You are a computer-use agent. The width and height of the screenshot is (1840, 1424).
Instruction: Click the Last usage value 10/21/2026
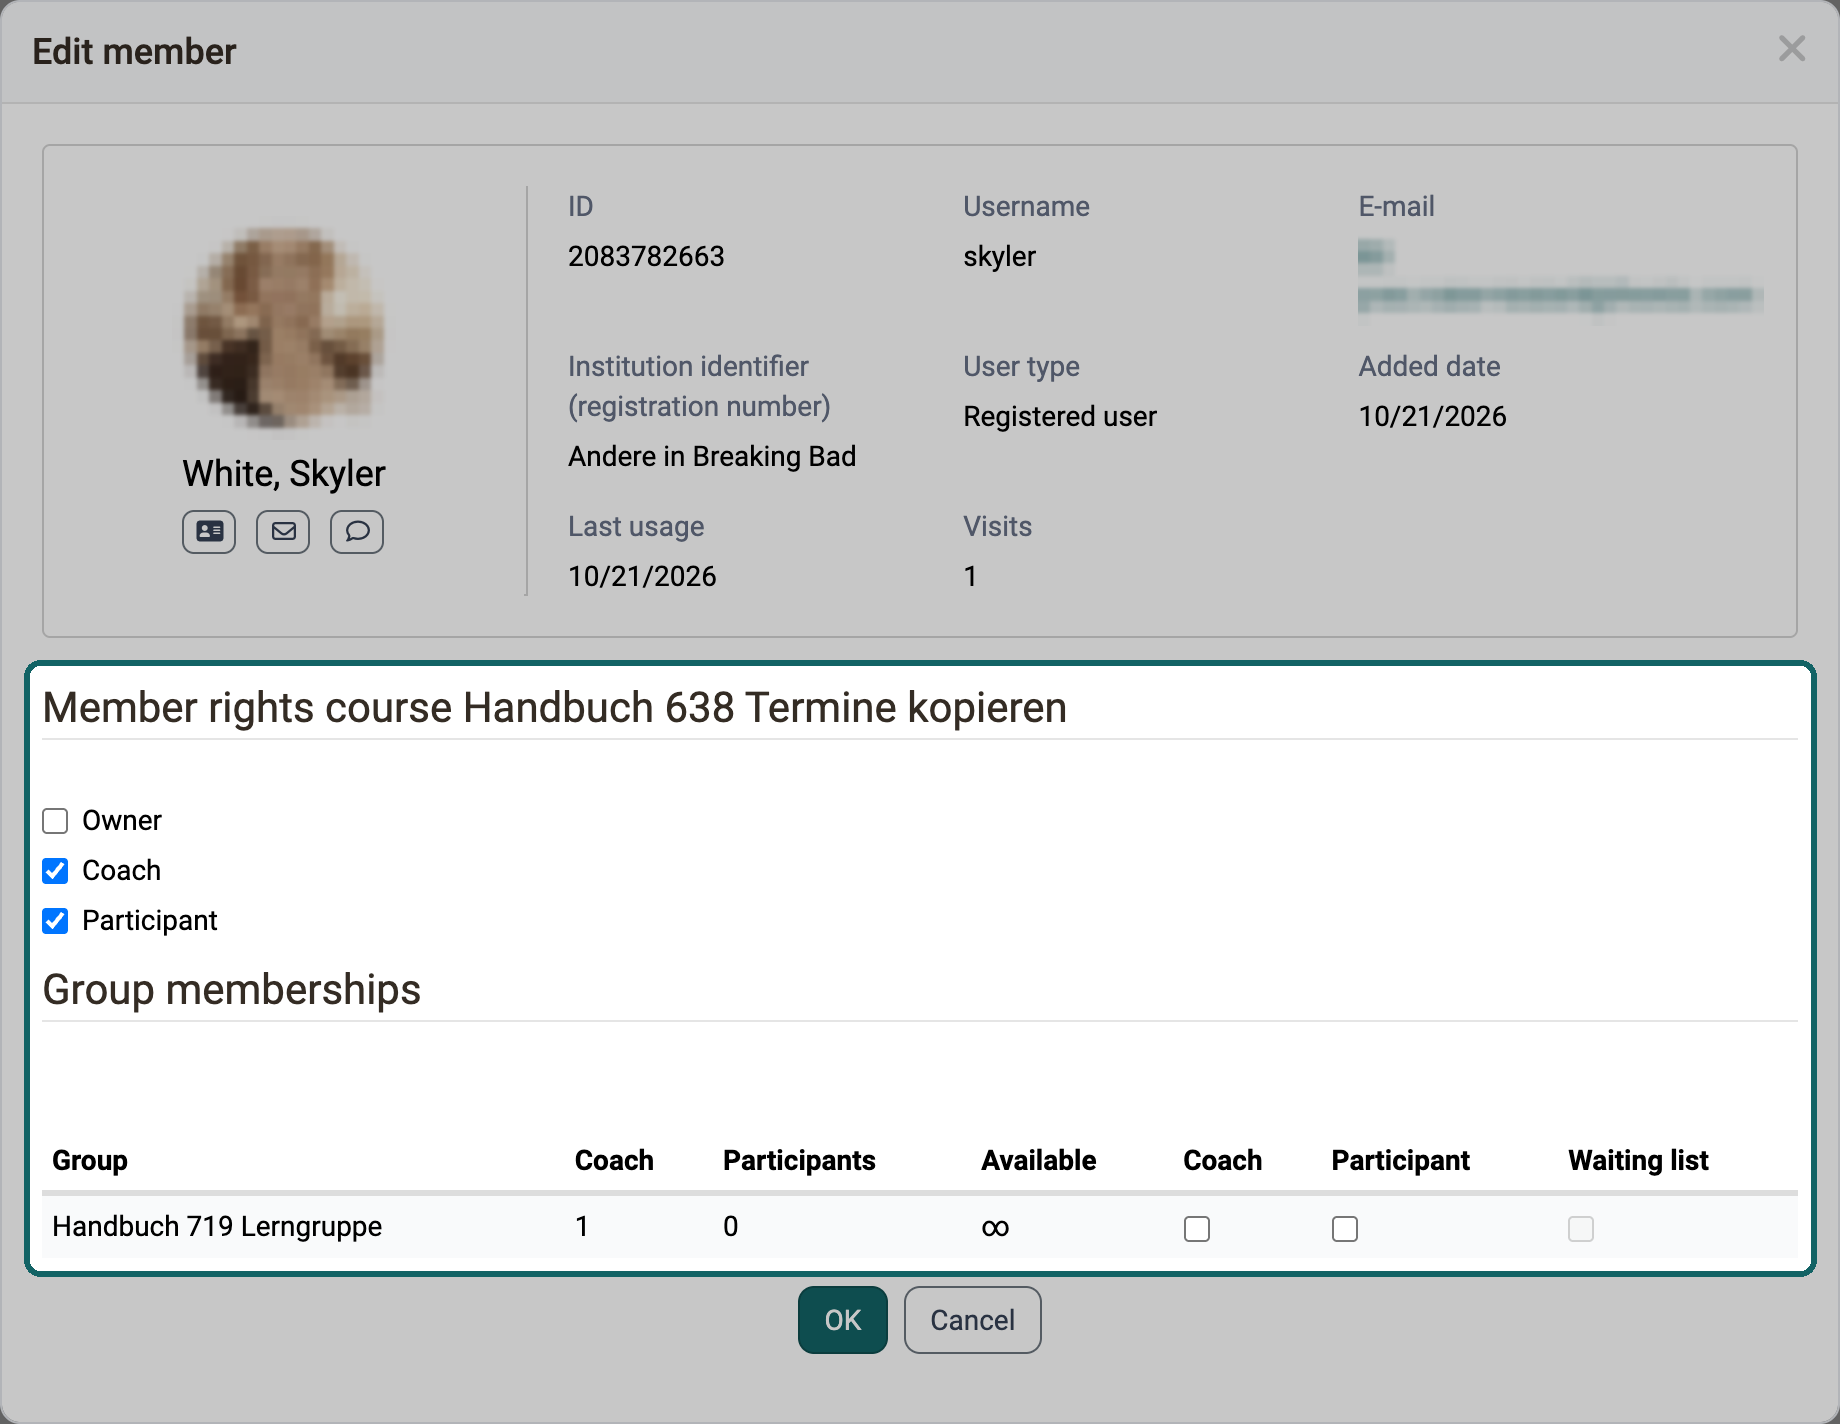pos(642,576)
